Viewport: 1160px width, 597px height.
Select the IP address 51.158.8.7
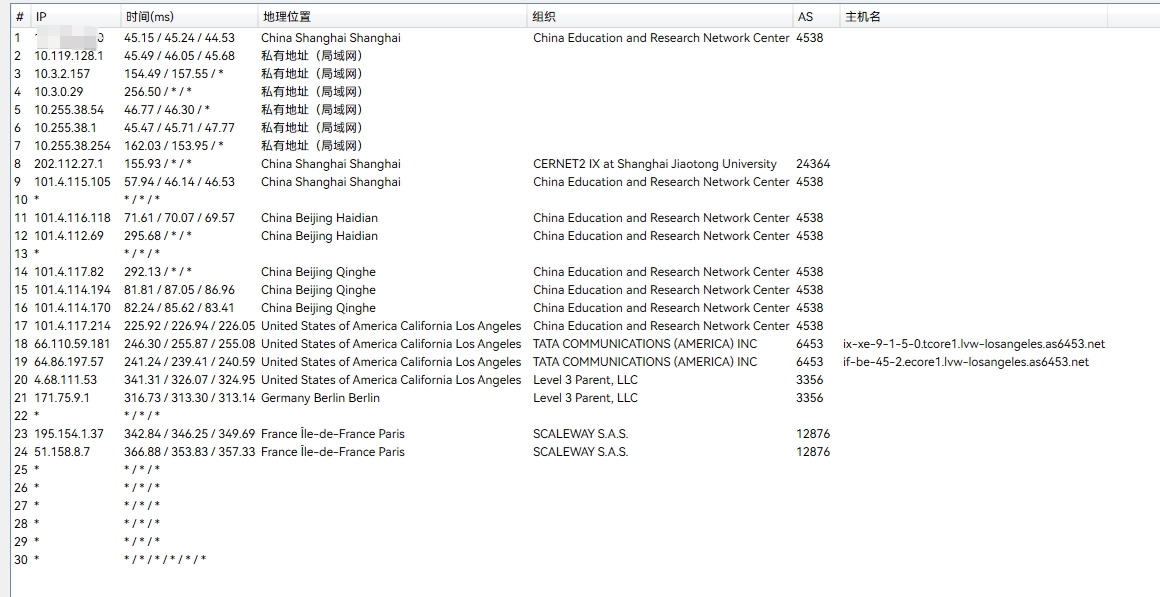pos(62,452)
